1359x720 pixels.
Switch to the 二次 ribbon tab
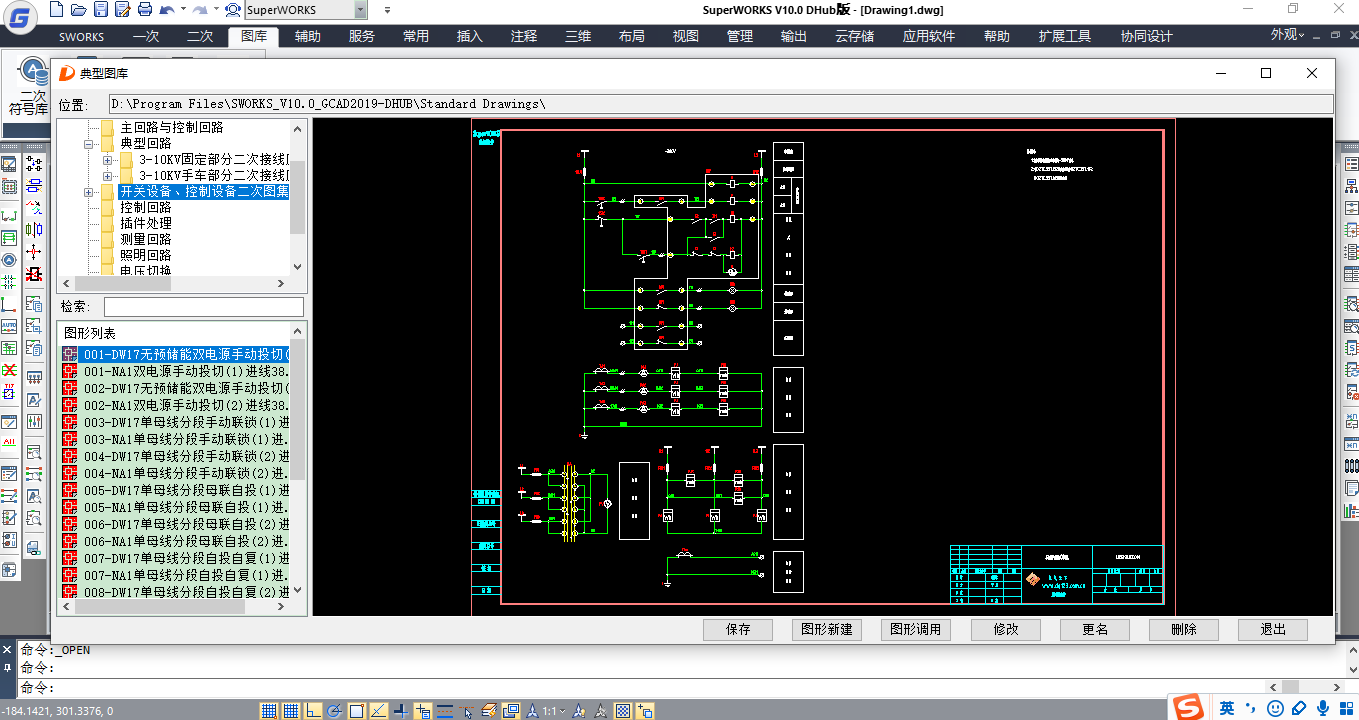[x=200, y=36]
